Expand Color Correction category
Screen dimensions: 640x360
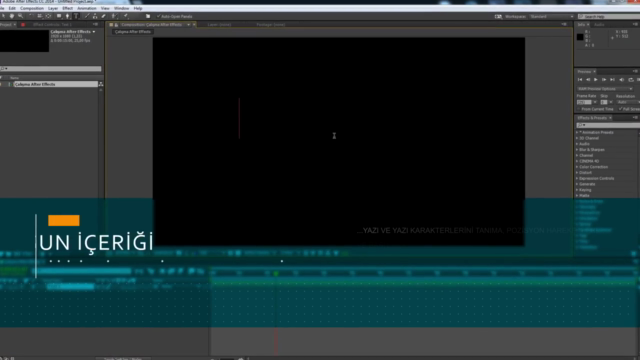(x=577, y=167)
